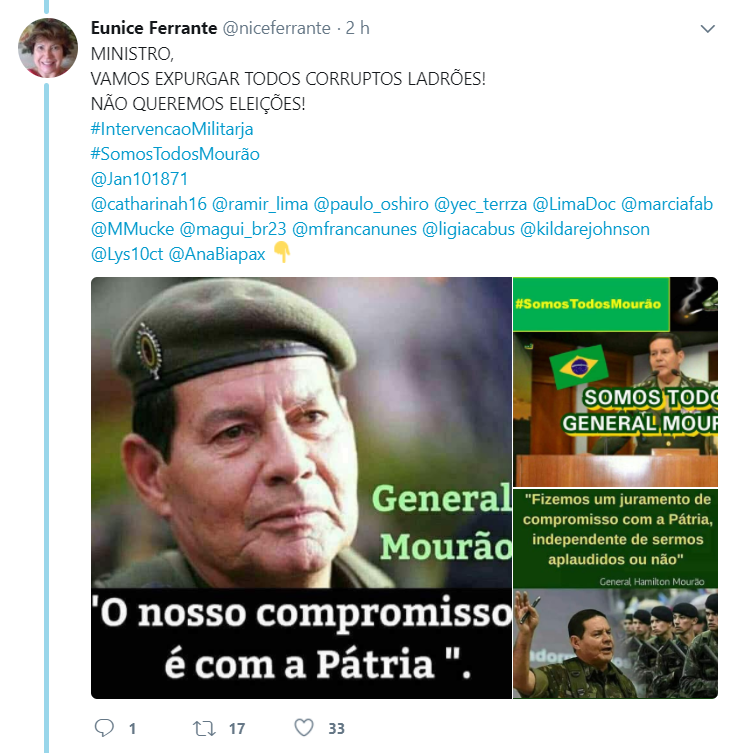Click the retweet arrows icon
The image size is (756, 753).
pyautogui.click(x=204, y=728)
